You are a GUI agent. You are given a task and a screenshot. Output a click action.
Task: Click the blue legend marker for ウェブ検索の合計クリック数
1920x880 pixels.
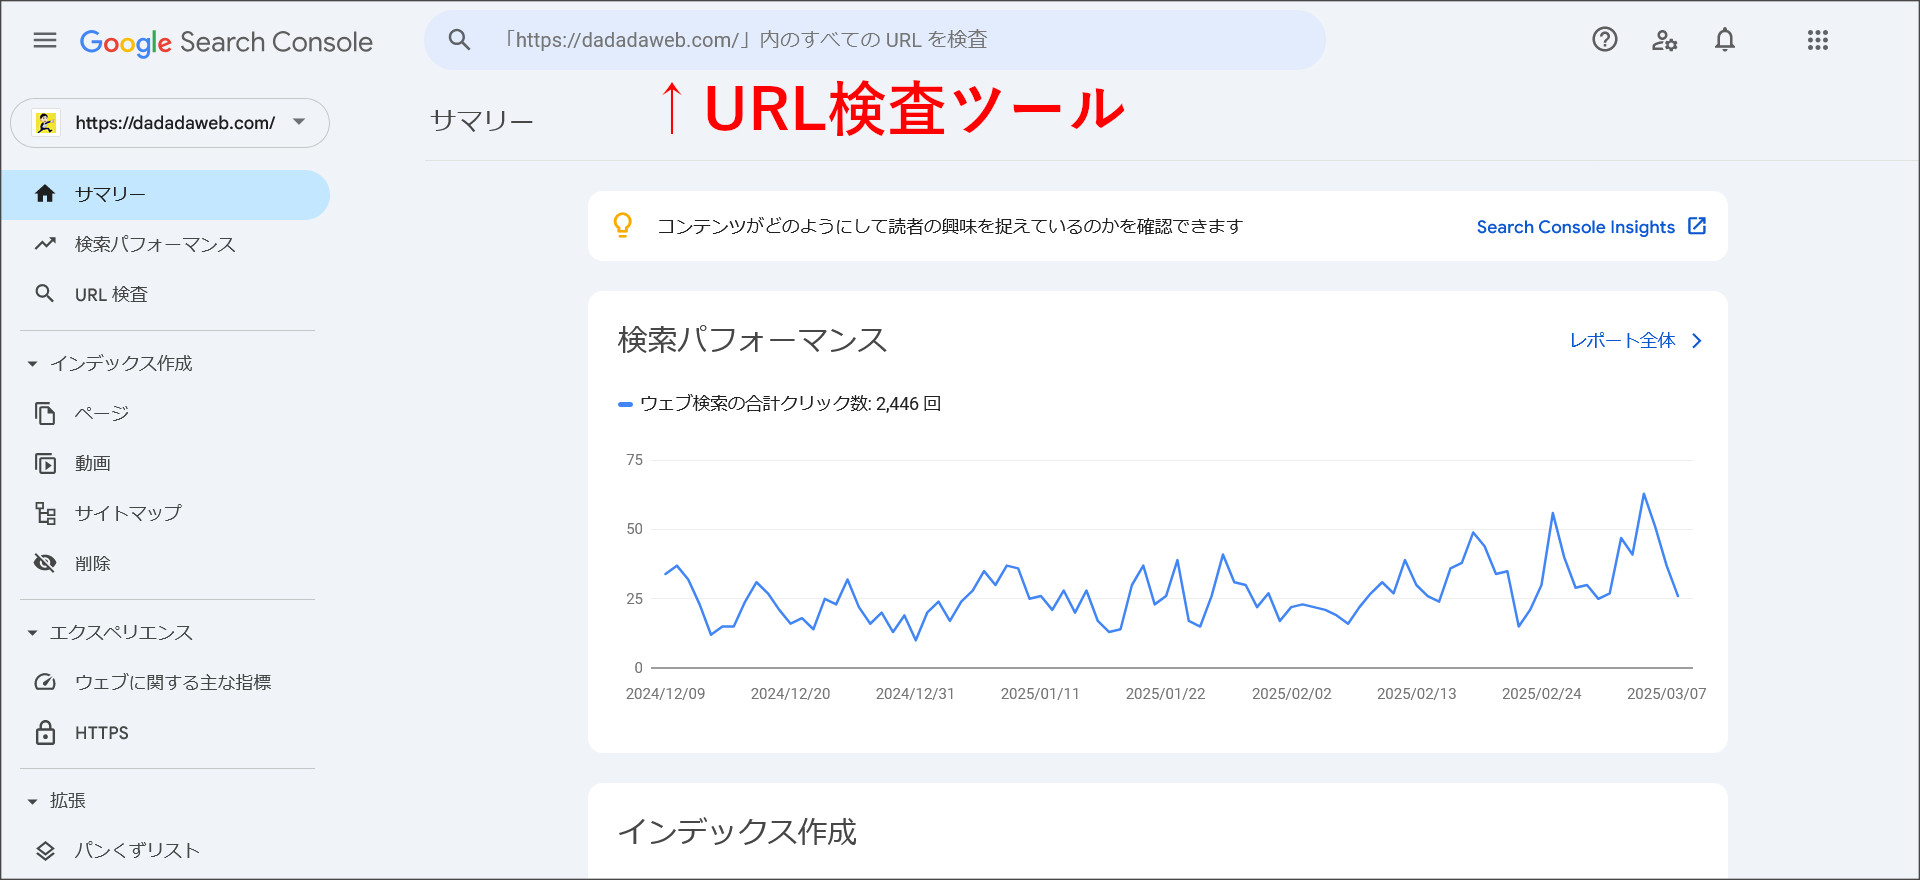625,404
